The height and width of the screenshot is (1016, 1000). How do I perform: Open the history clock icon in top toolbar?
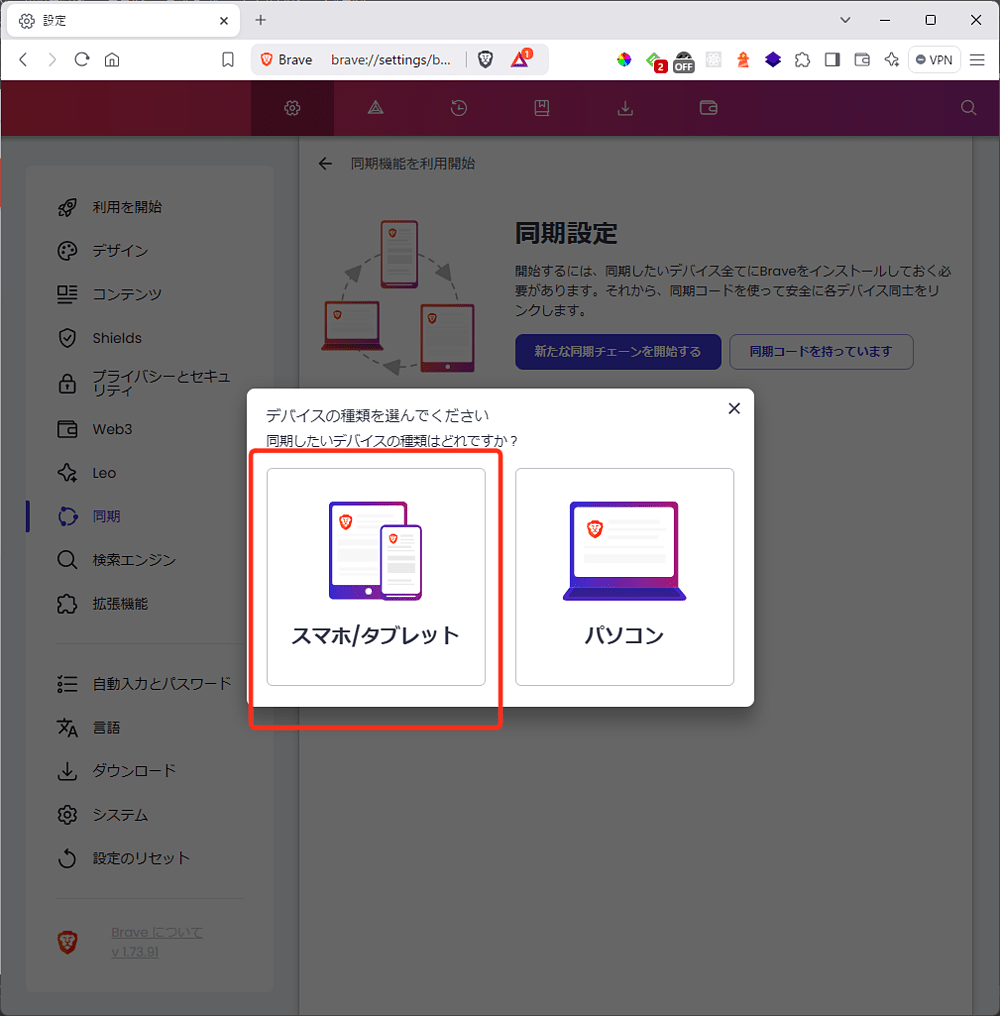click(459, 108)
